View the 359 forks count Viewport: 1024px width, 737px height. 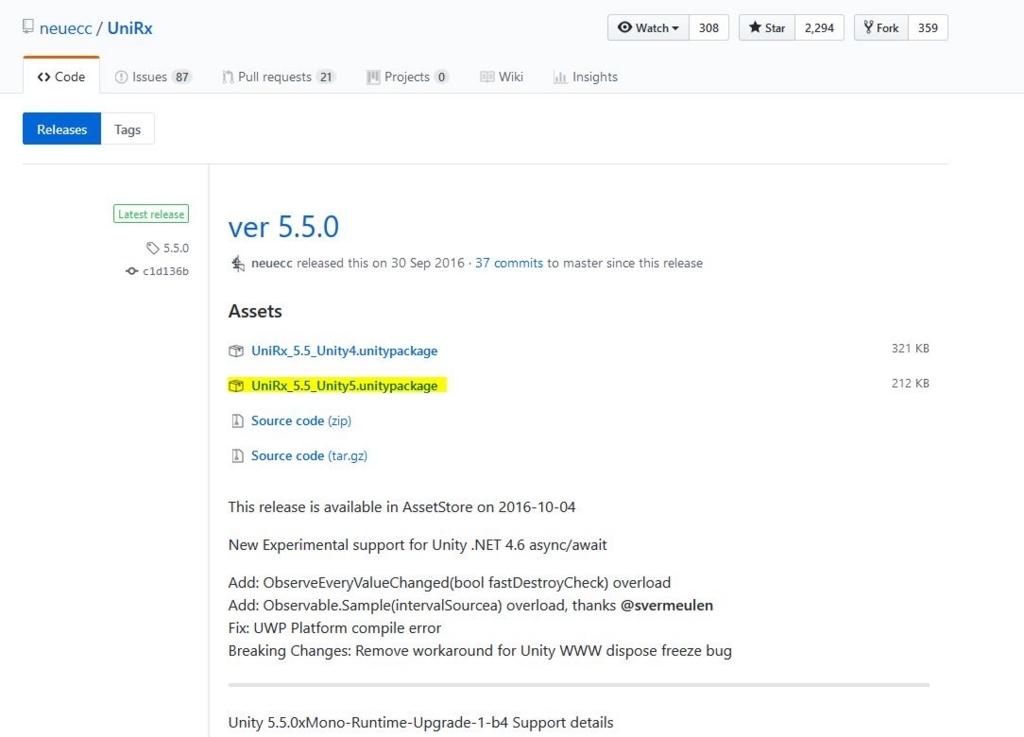coord(927,27)
